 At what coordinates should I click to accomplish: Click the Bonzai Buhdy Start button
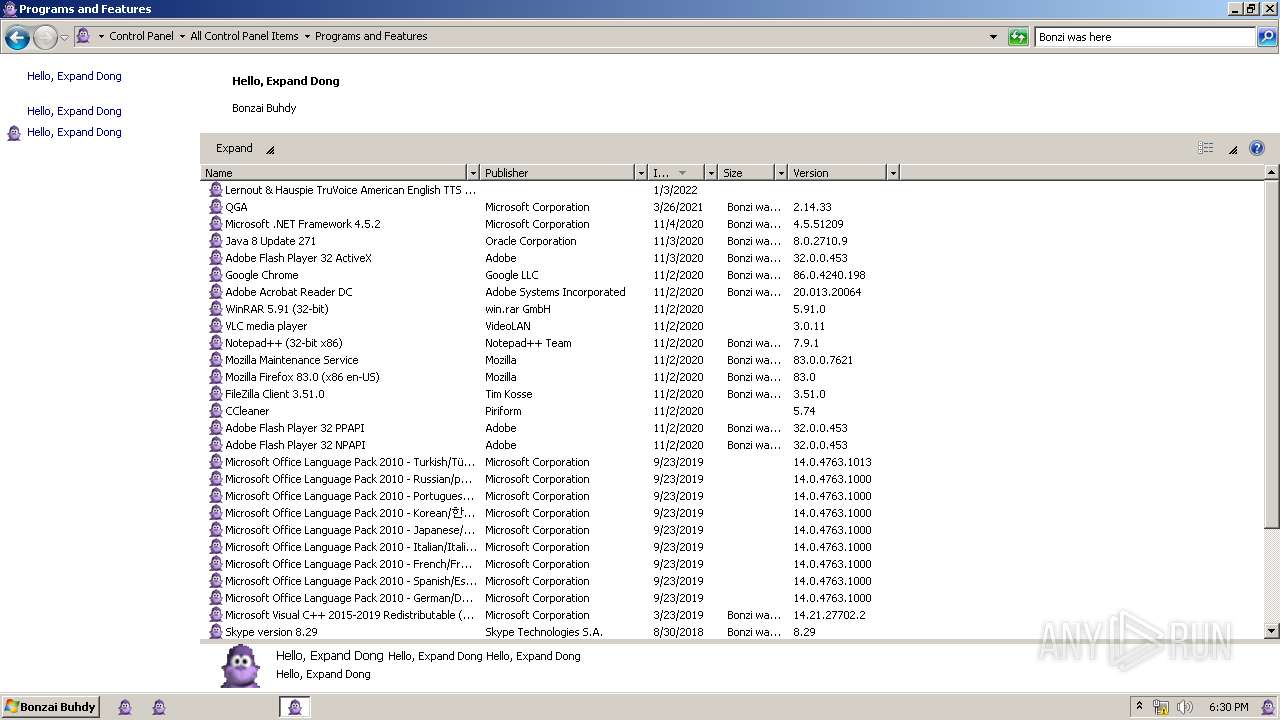click(x=50, y=707)
